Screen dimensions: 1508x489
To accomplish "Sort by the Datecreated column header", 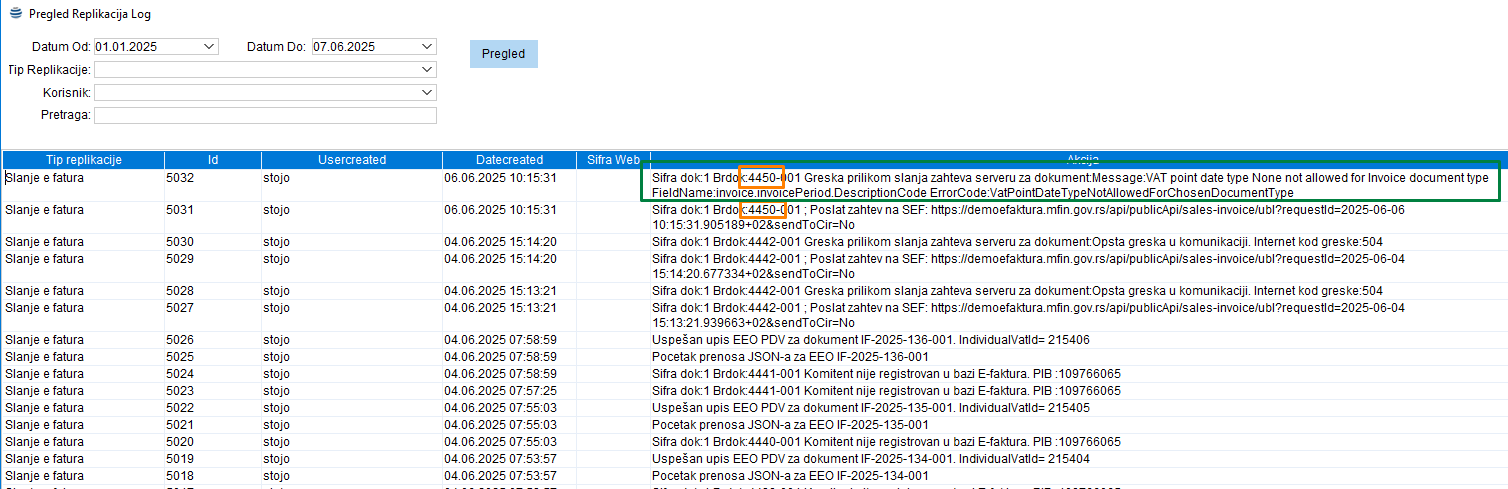I will point(509,160).
